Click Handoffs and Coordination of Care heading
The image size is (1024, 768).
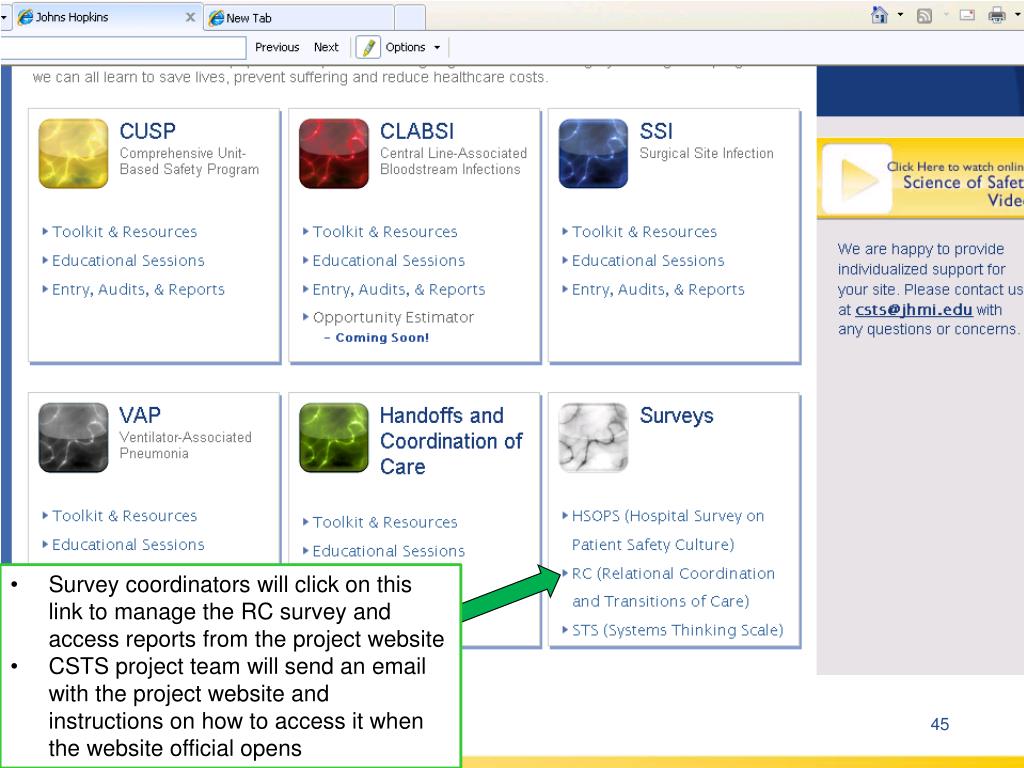tap(451, 441)
